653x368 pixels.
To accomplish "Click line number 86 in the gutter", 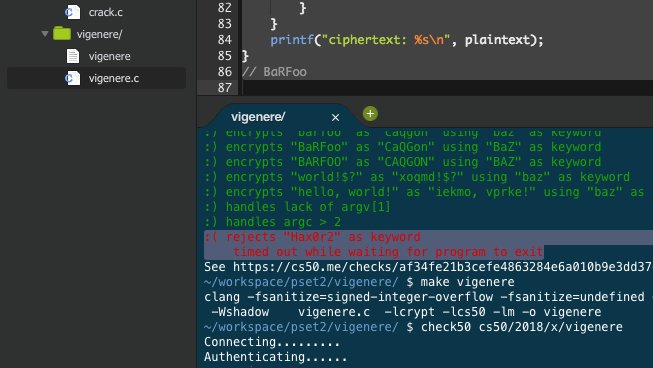I will 224,72.
